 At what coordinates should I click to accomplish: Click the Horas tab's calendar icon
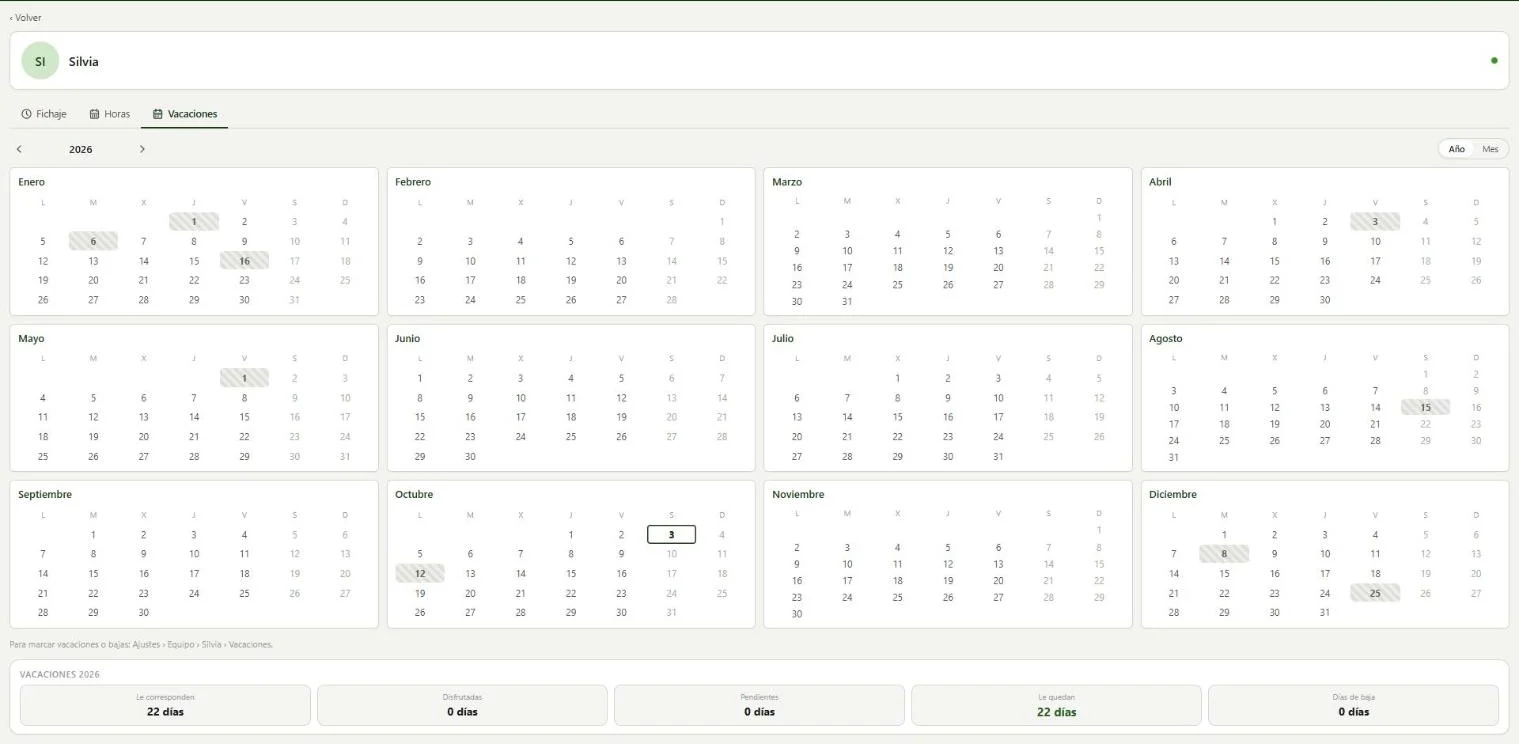(x=94, y=114)
